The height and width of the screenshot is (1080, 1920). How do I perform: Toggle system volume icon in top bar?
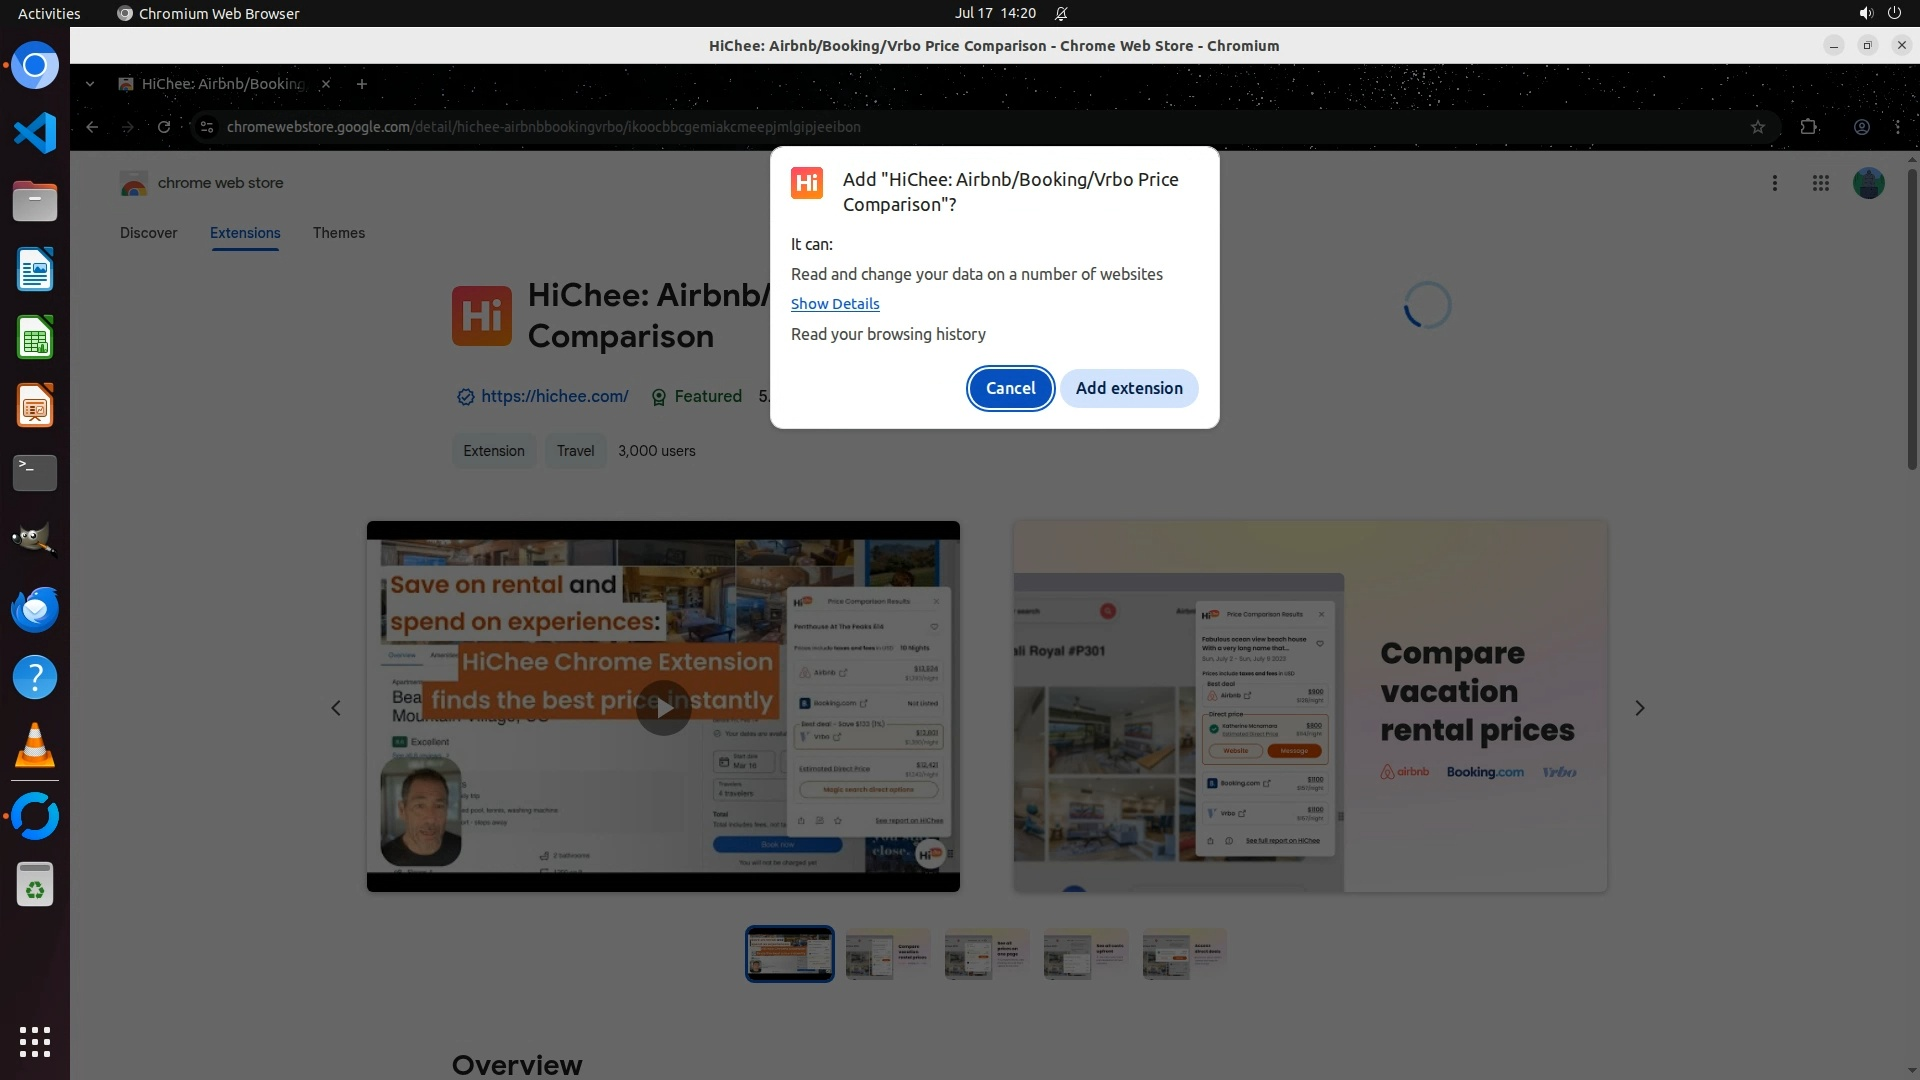1865,13
